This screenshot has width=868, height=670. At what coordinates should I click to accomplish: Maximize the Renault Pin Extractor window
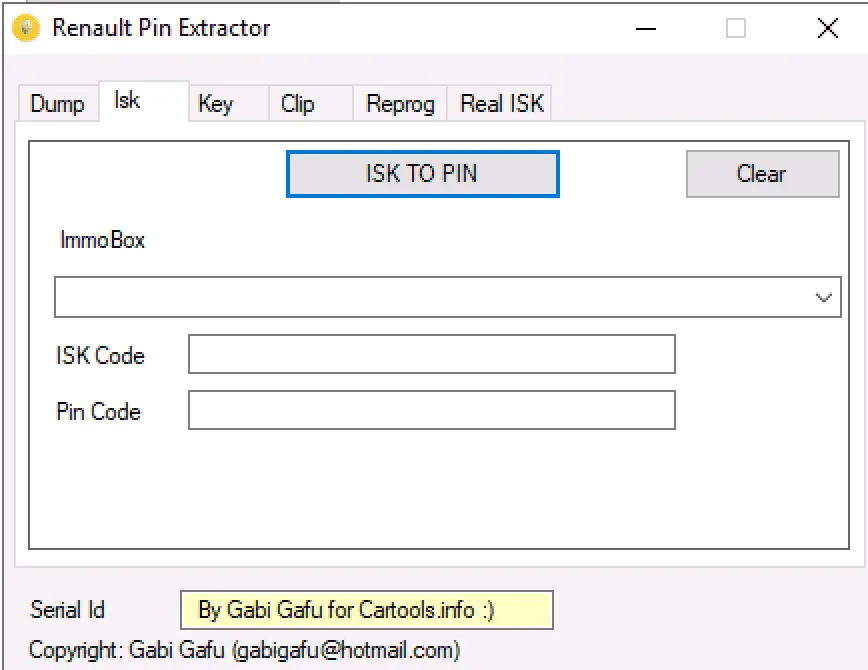coord(736,28)
